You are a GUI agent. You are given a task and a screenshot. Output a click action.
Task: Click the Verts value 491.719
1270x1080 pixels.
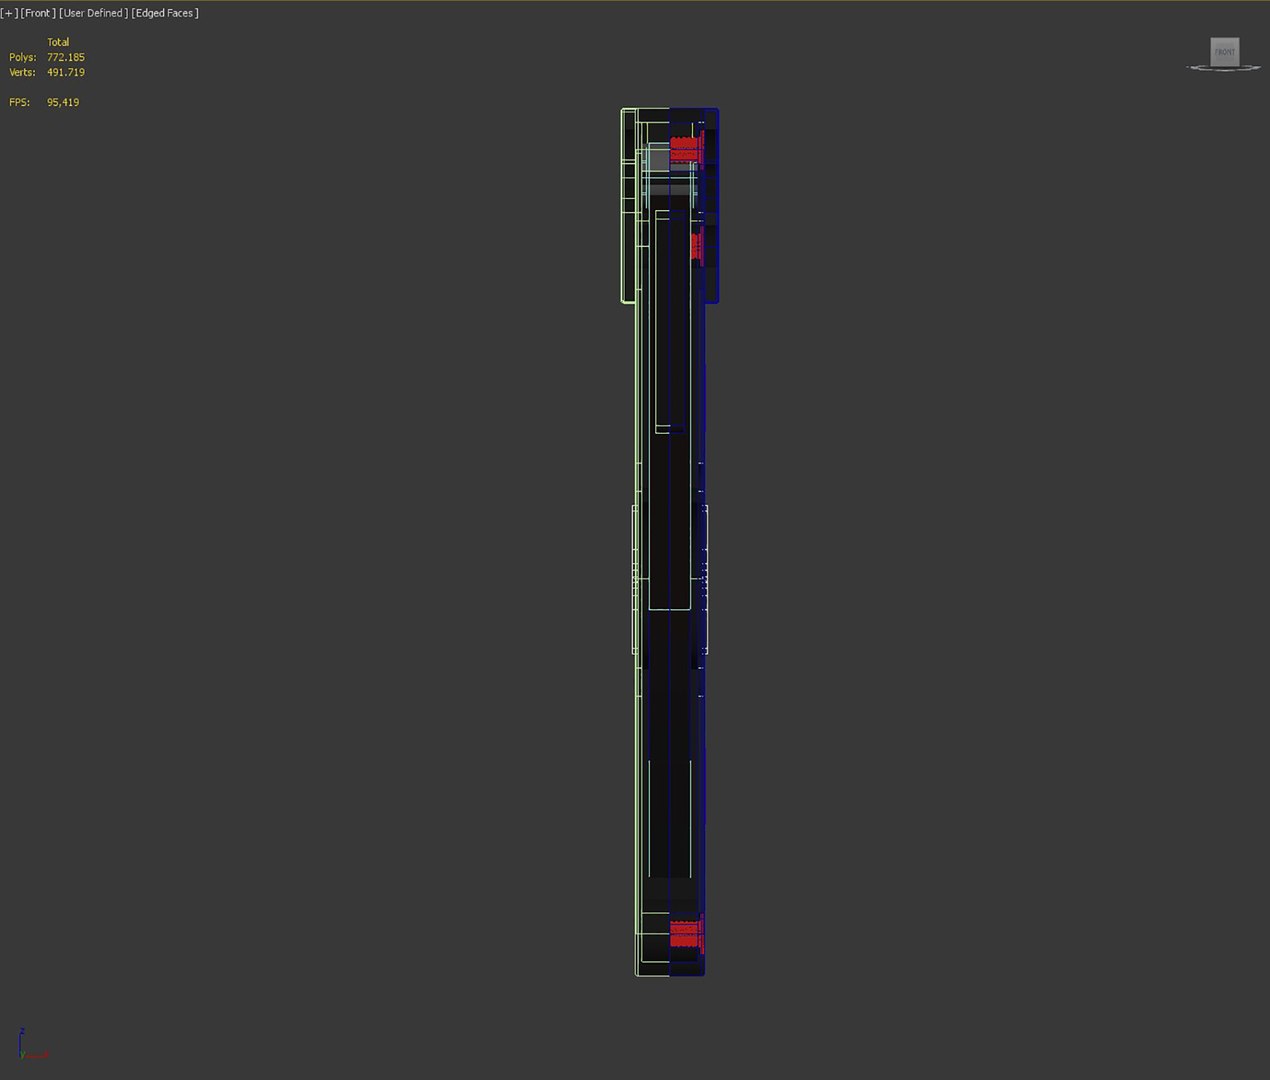pyautogui.click(x=66, y=72)
